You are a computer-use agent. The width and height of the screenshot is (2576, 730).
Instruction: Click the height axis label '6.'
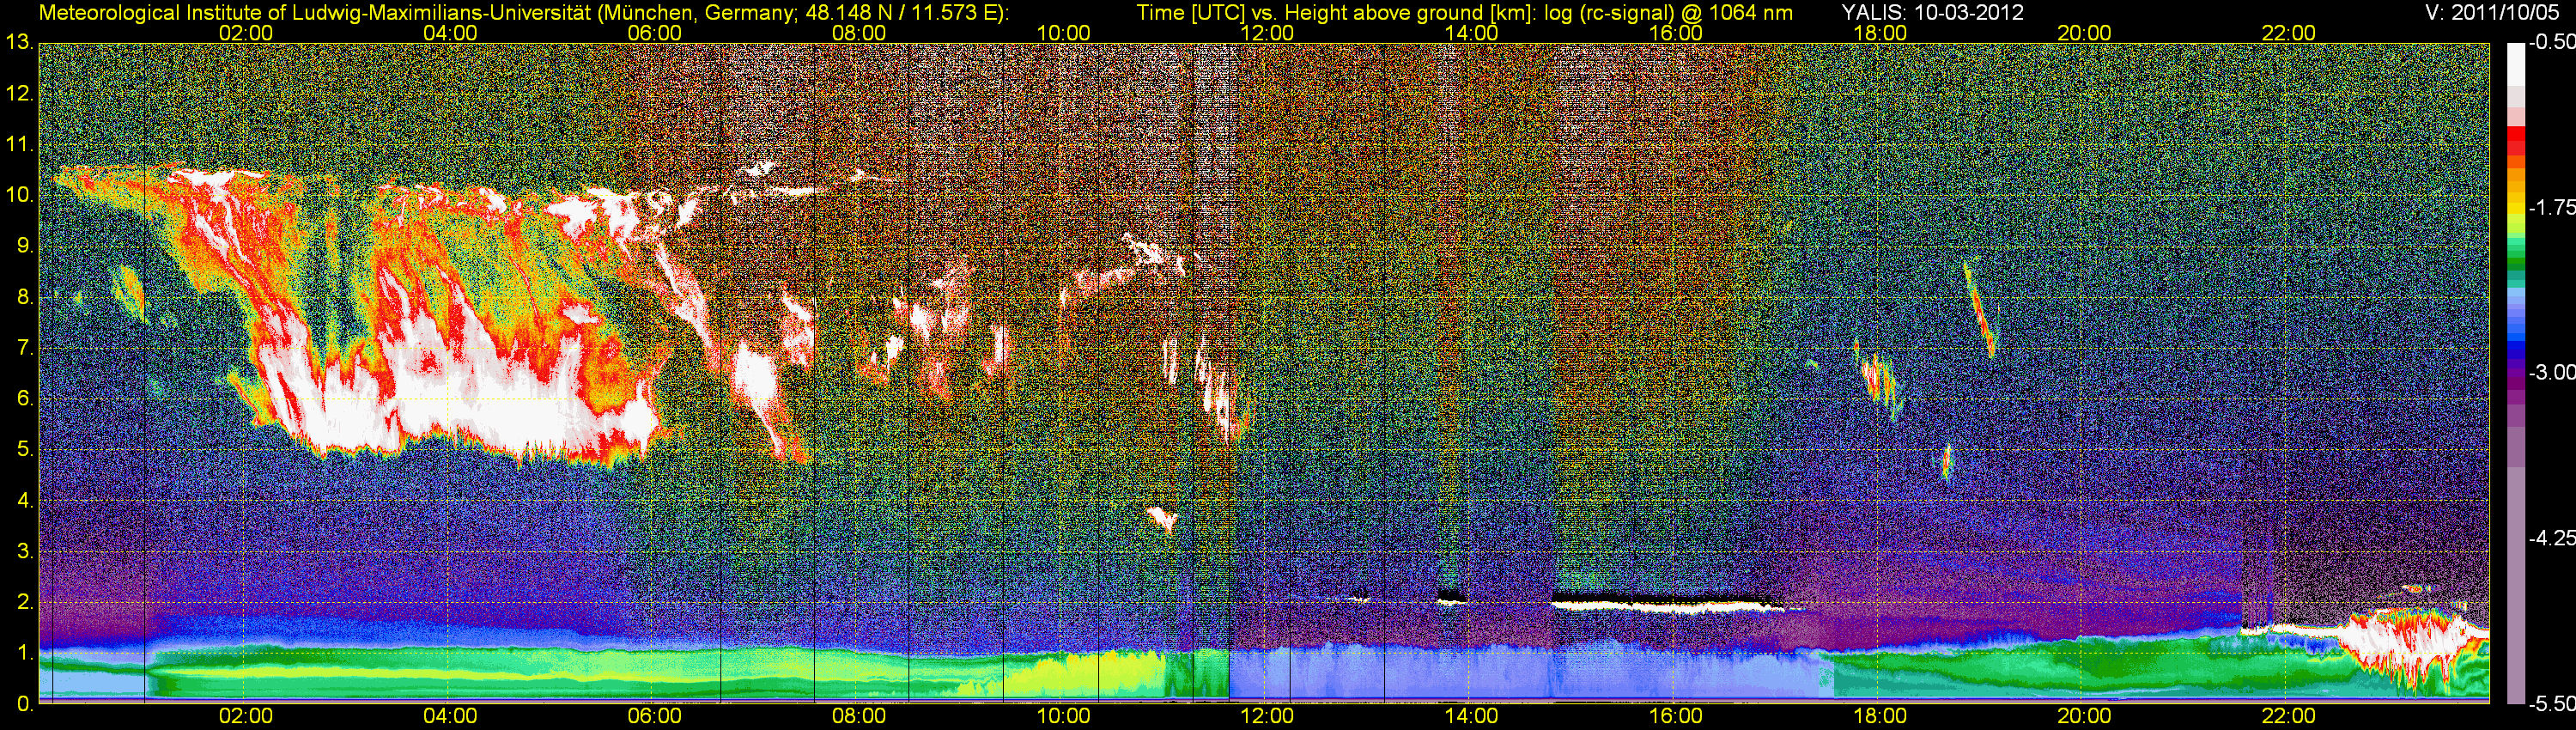click(25, 399)
